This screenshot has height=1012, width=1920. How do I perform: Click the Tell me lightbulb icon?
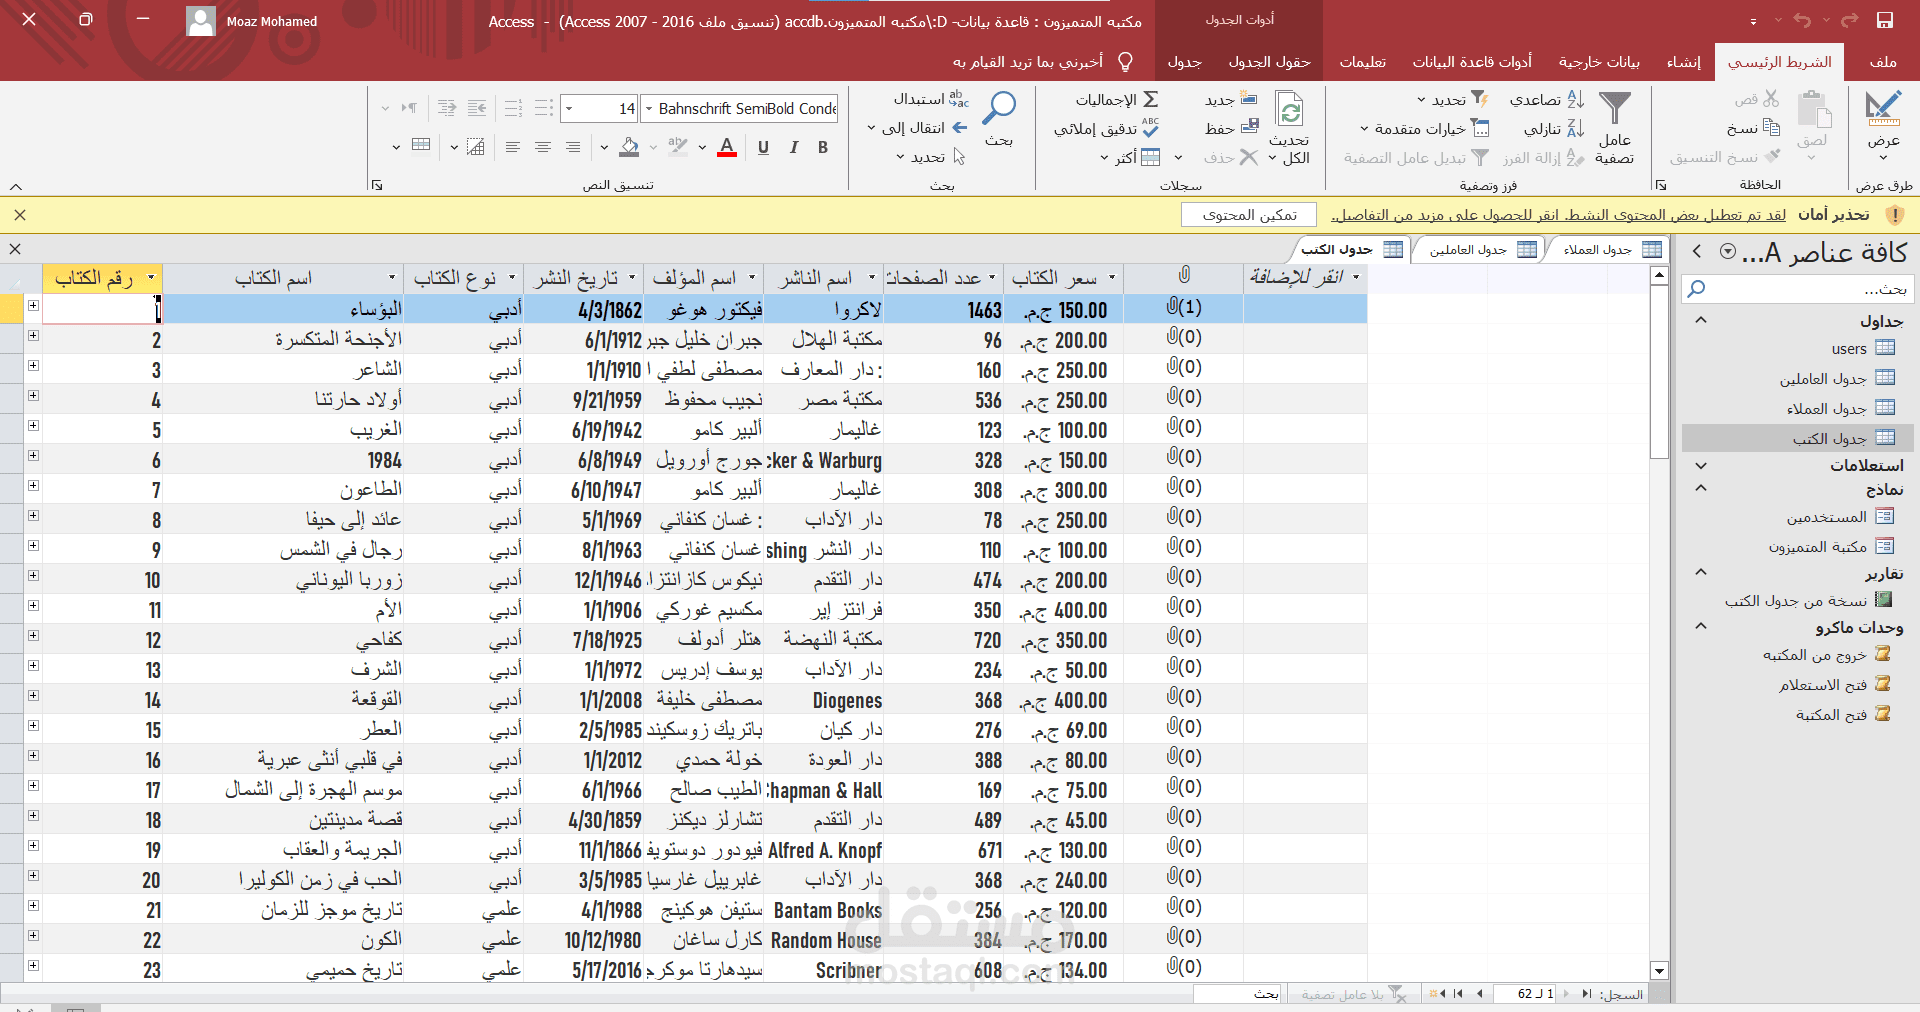(1125, 62)
